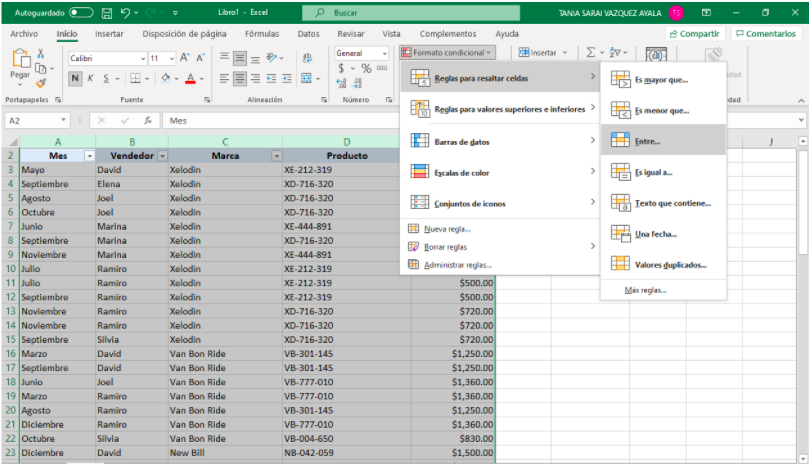
Task: Click the thousands separator 000 icon
Action: point(382,68)
